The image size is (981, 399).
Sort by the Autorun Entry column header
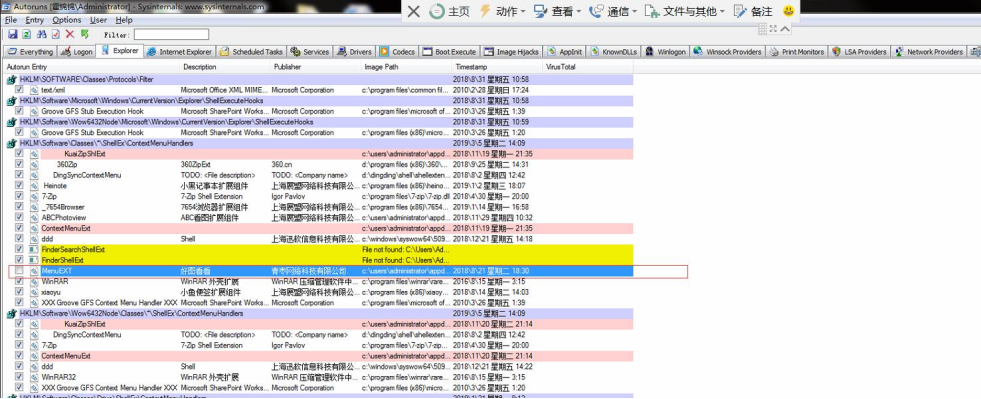pyautogui.click(x=92, y=66)
